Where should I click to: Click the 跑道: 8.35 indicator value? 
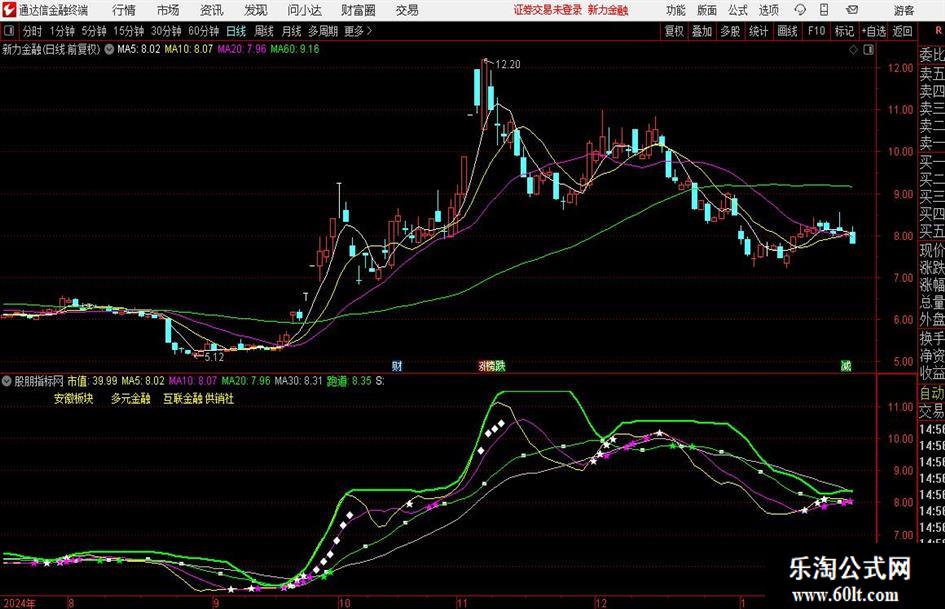coord(349,381)
